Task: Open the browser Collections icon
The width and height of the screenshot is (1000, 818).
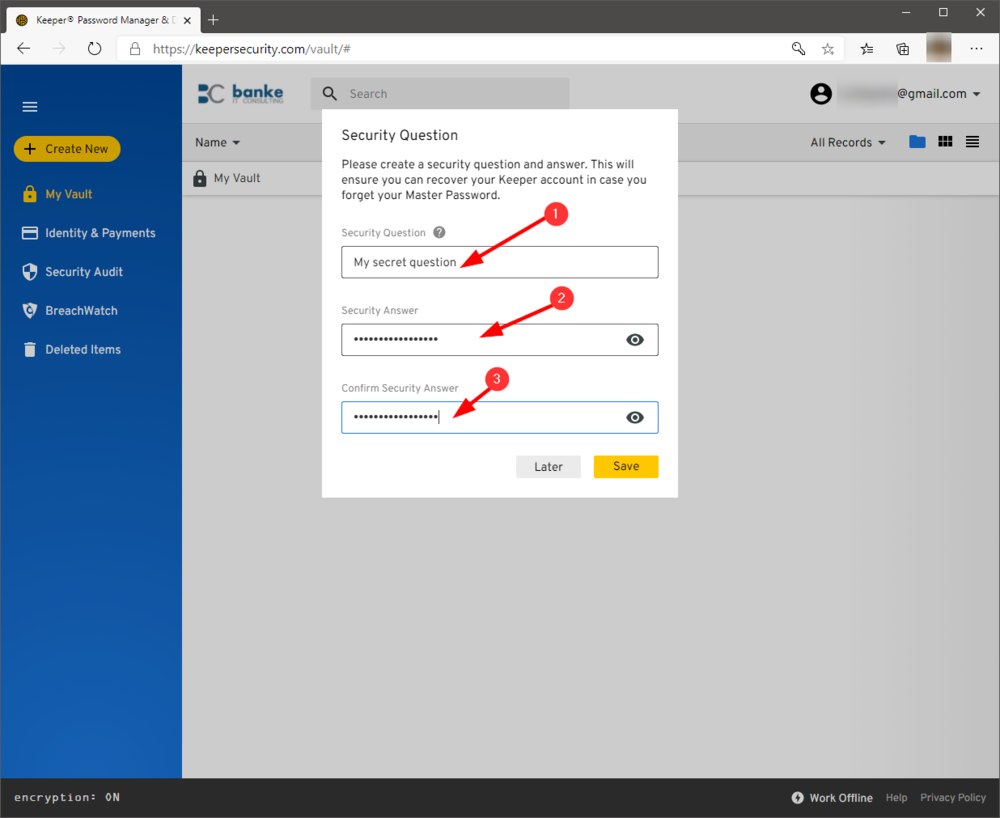Action: pos(902,48)
